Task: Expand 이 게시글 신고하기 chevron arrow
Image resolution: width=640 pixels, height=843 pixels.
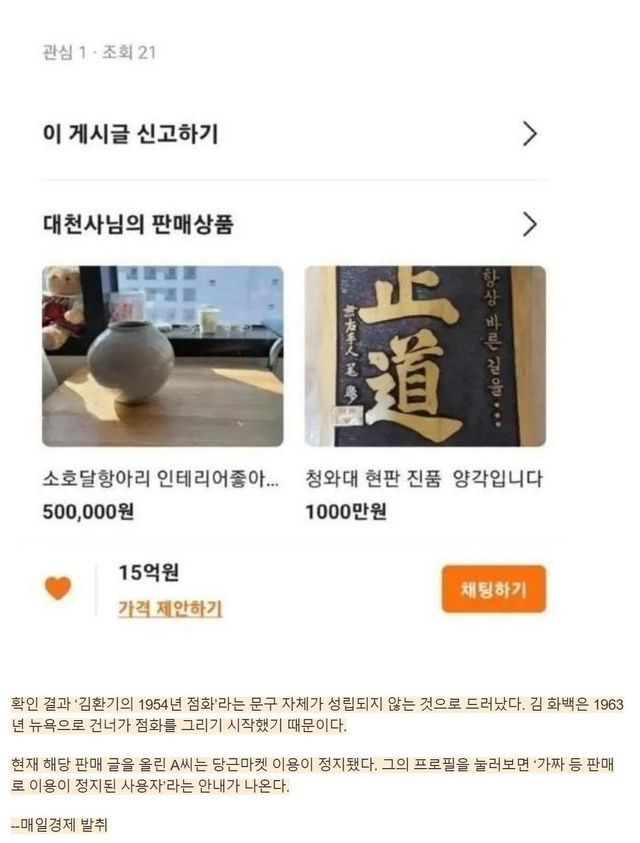Action: (530, 134)
